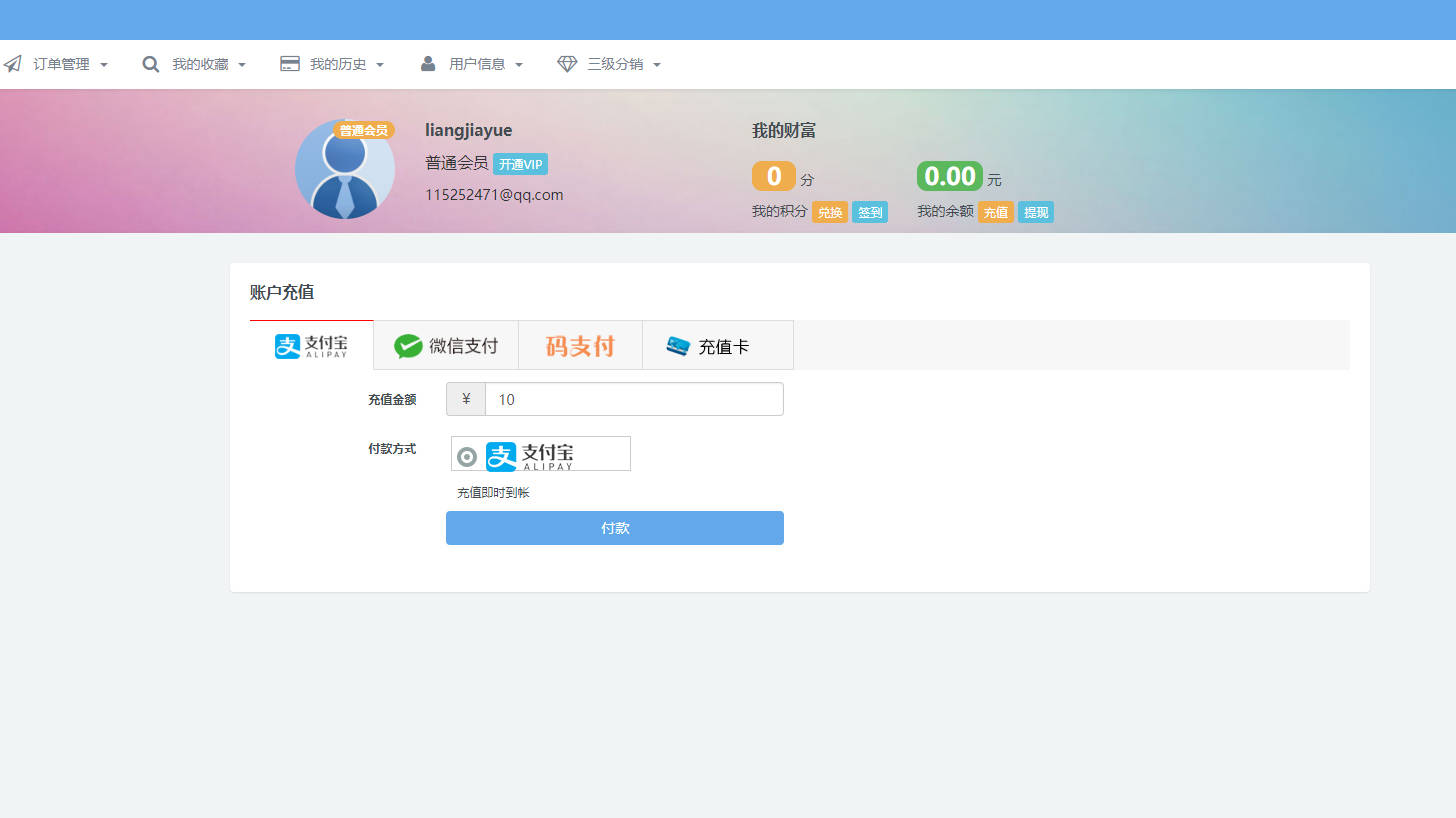
Task: Click the magnifier icon beside 我的收藏
Action: point(151,64)
